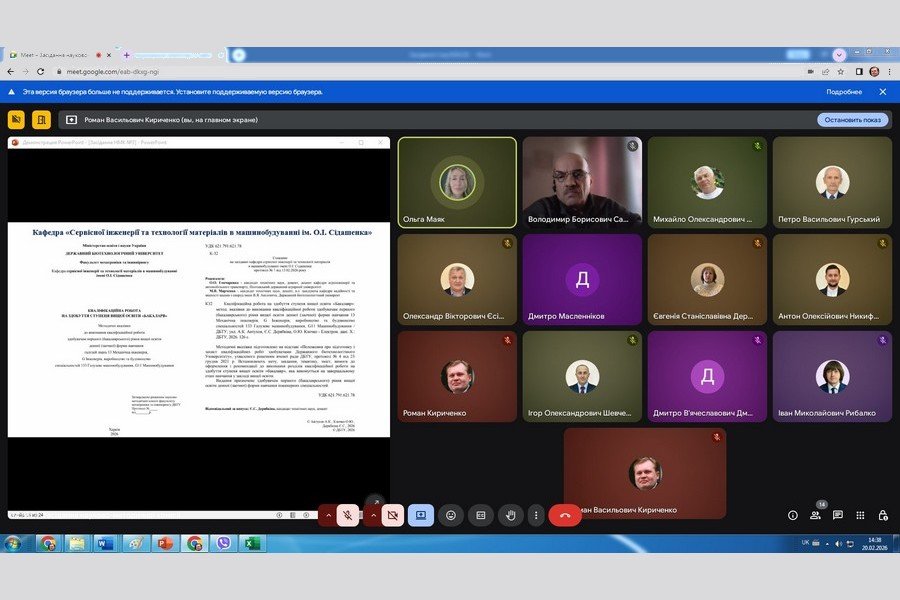The width and height of the screenshot is (900, 600).
Task: Toggle the present screen button
Action: (x=421, y=515)
